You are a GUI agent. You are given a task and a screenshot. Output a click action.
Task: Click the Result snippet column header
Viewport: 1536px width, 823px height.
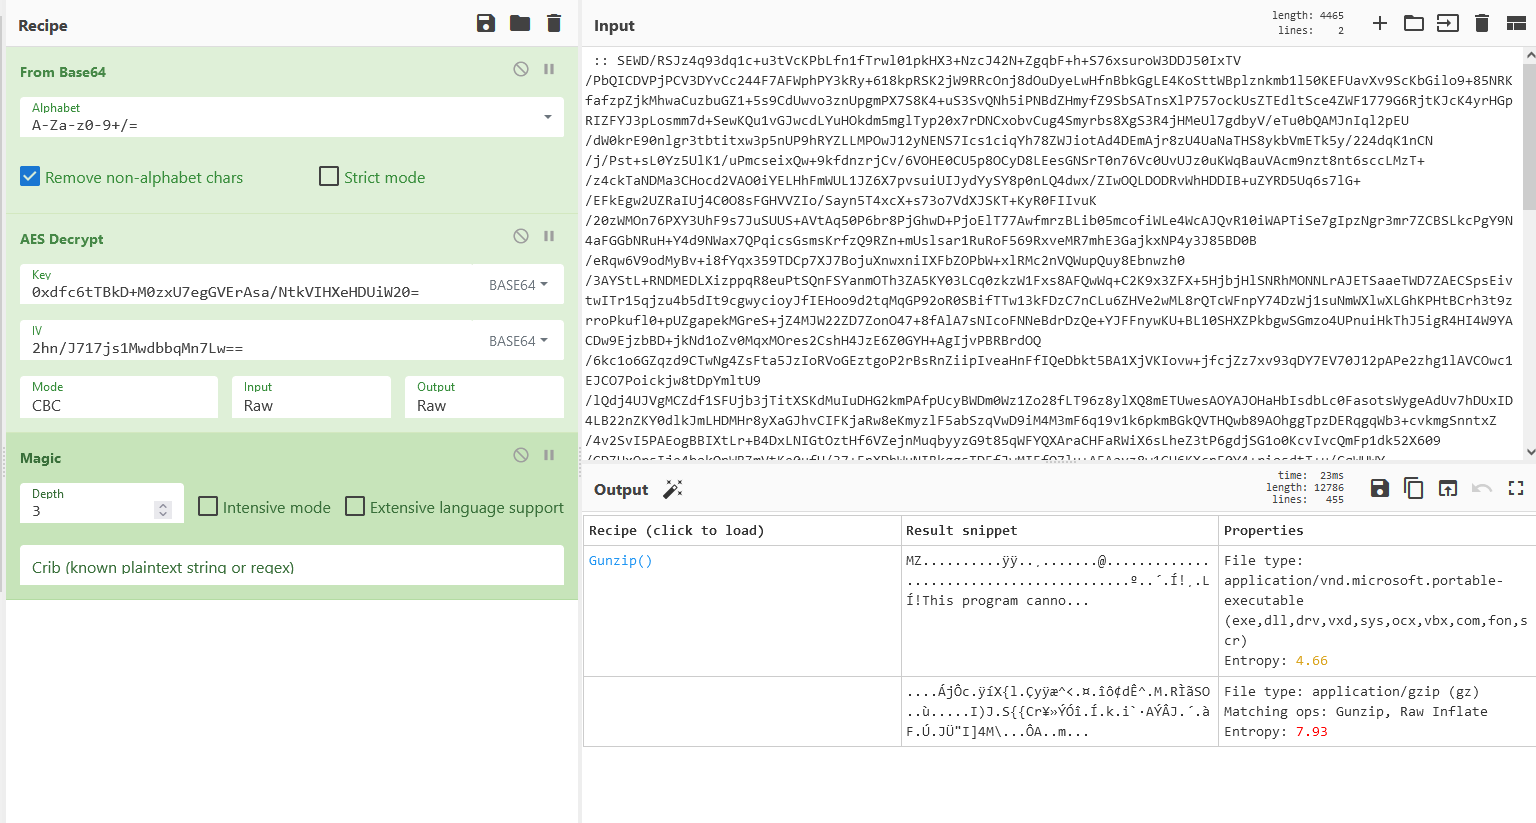pos(961,530)
